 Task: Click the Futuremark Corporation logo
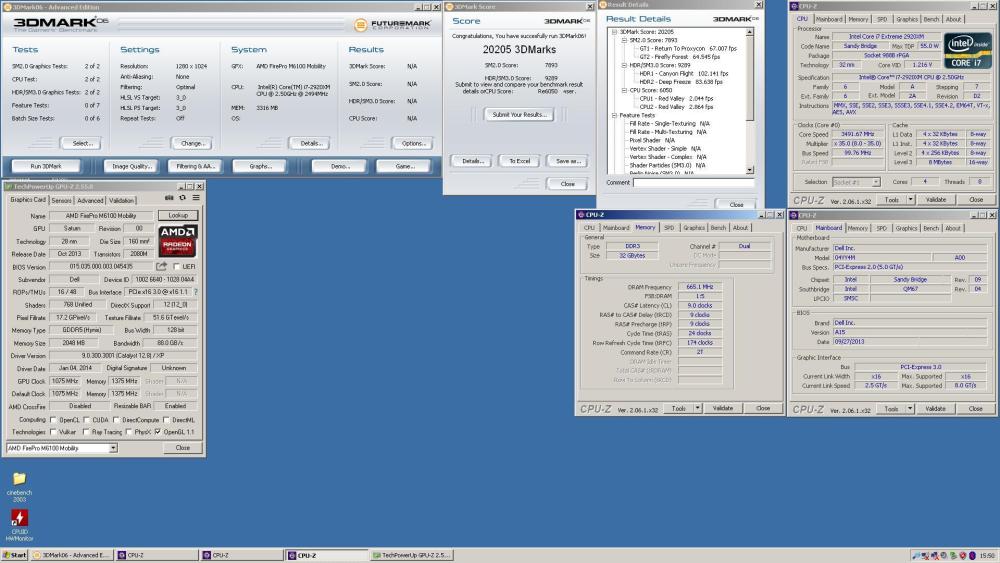(x=393, y=25)
